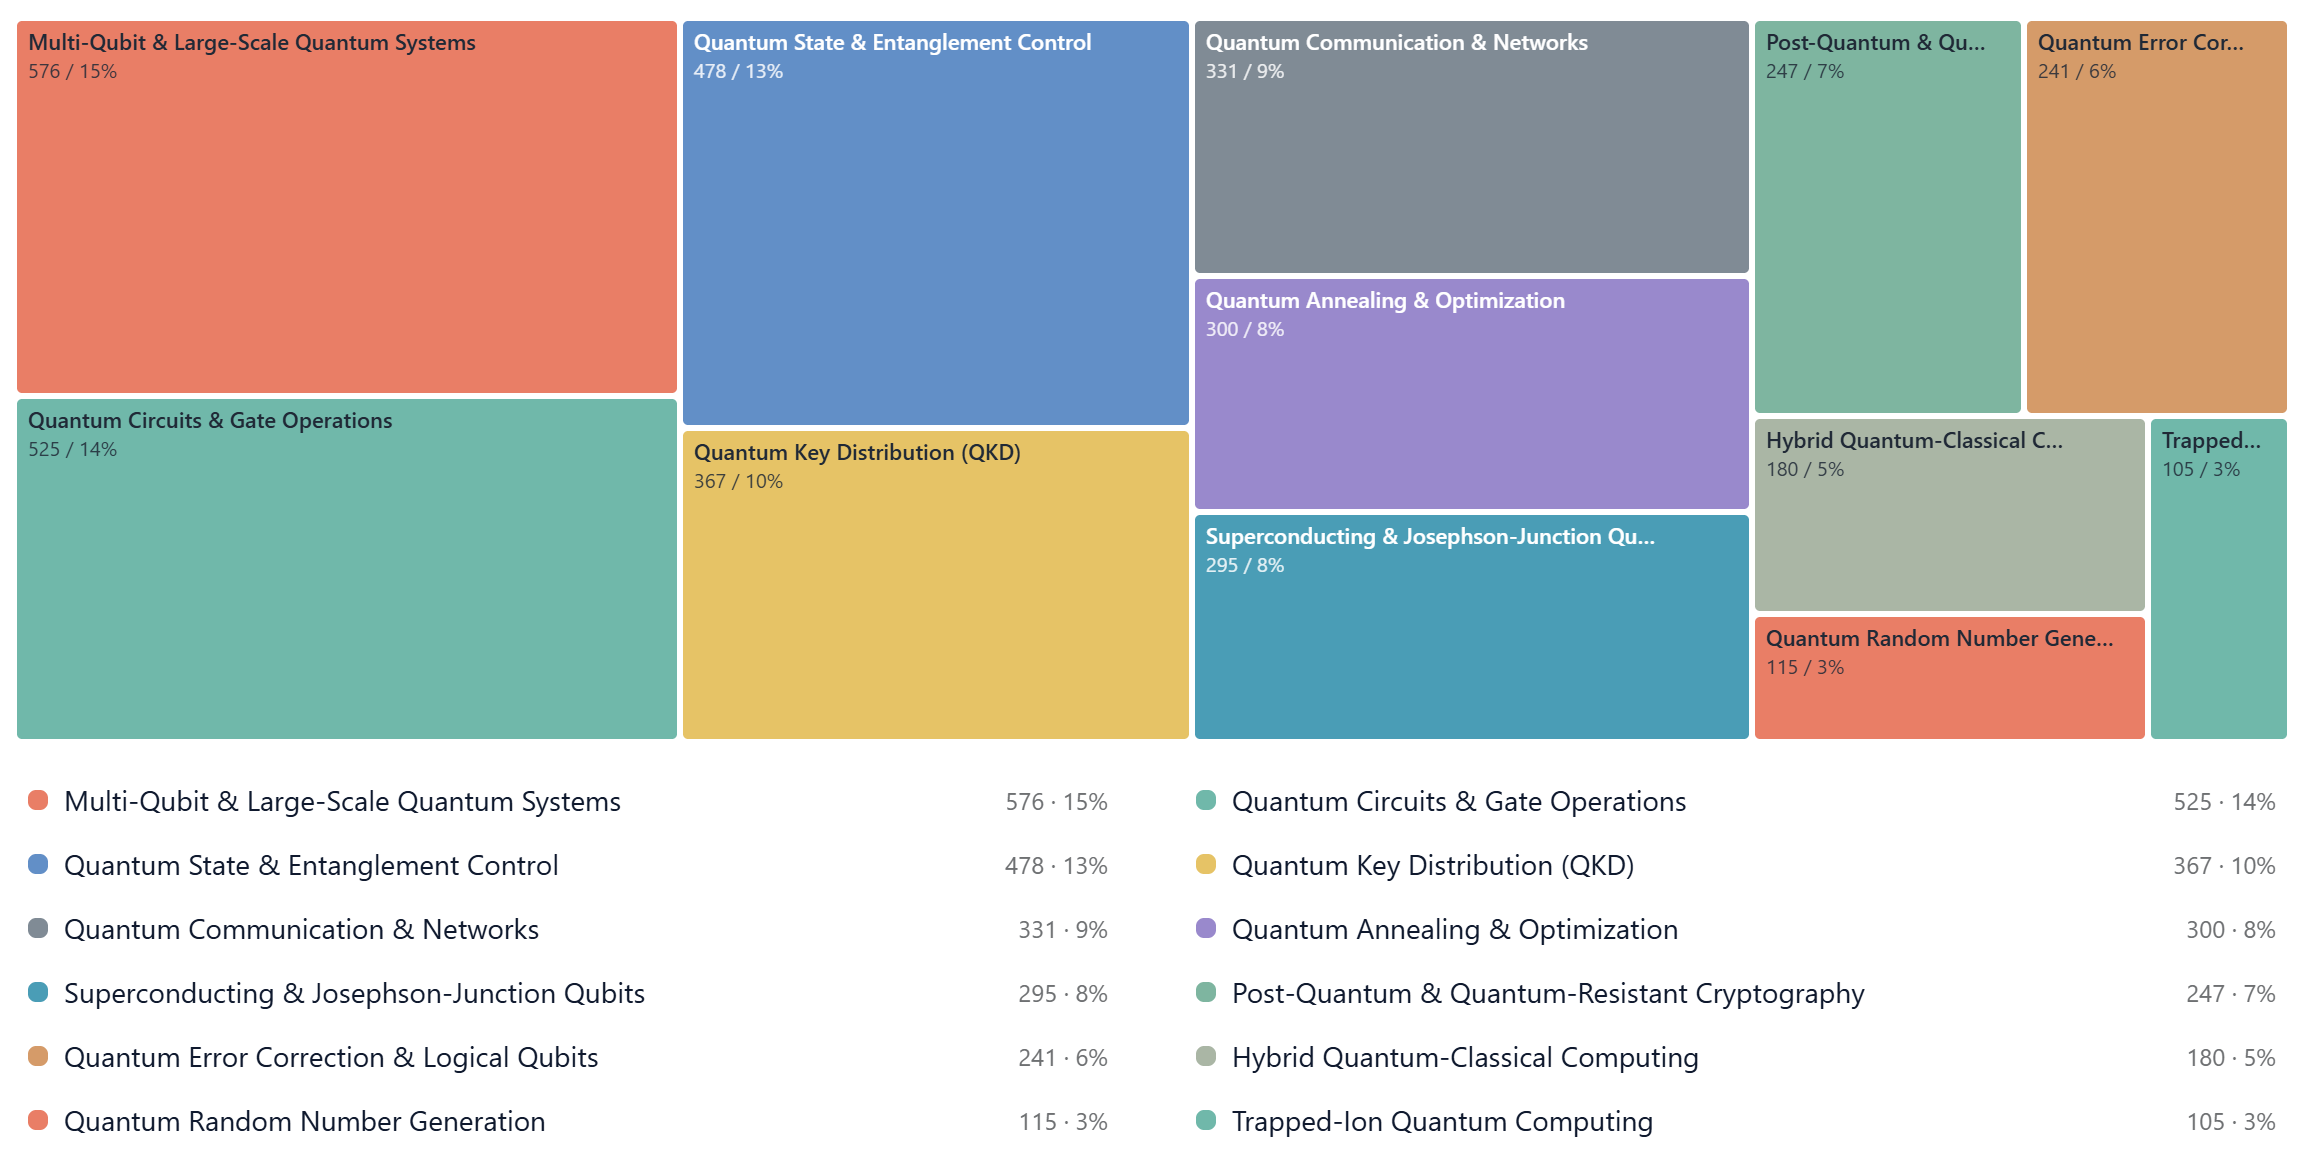Click the gray swatch beside Quantum Communication legend entry
Viewport: 2308px width, 1158px height.
point(38,928)
